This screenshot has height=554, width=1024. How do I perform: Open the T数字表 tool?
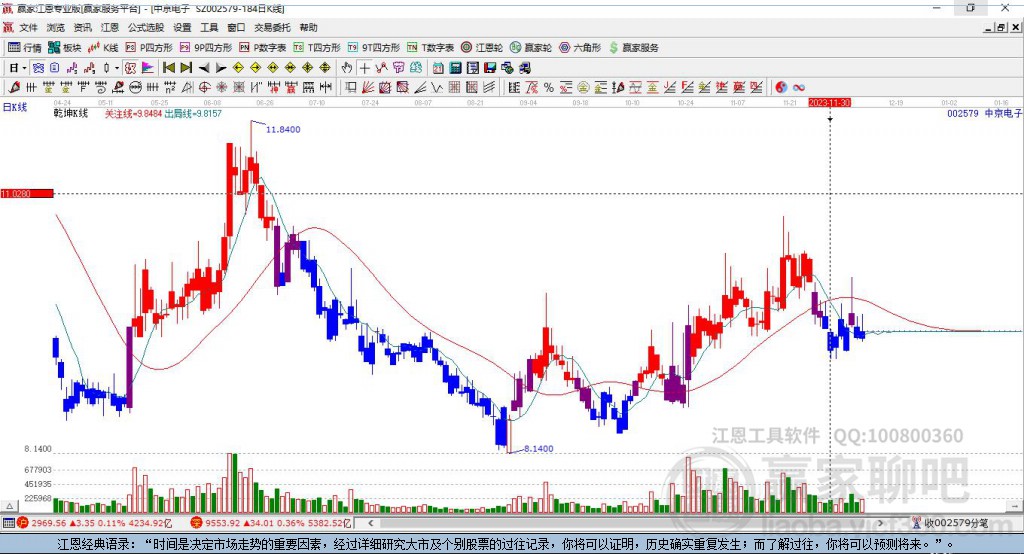click(x=430, y=48)
